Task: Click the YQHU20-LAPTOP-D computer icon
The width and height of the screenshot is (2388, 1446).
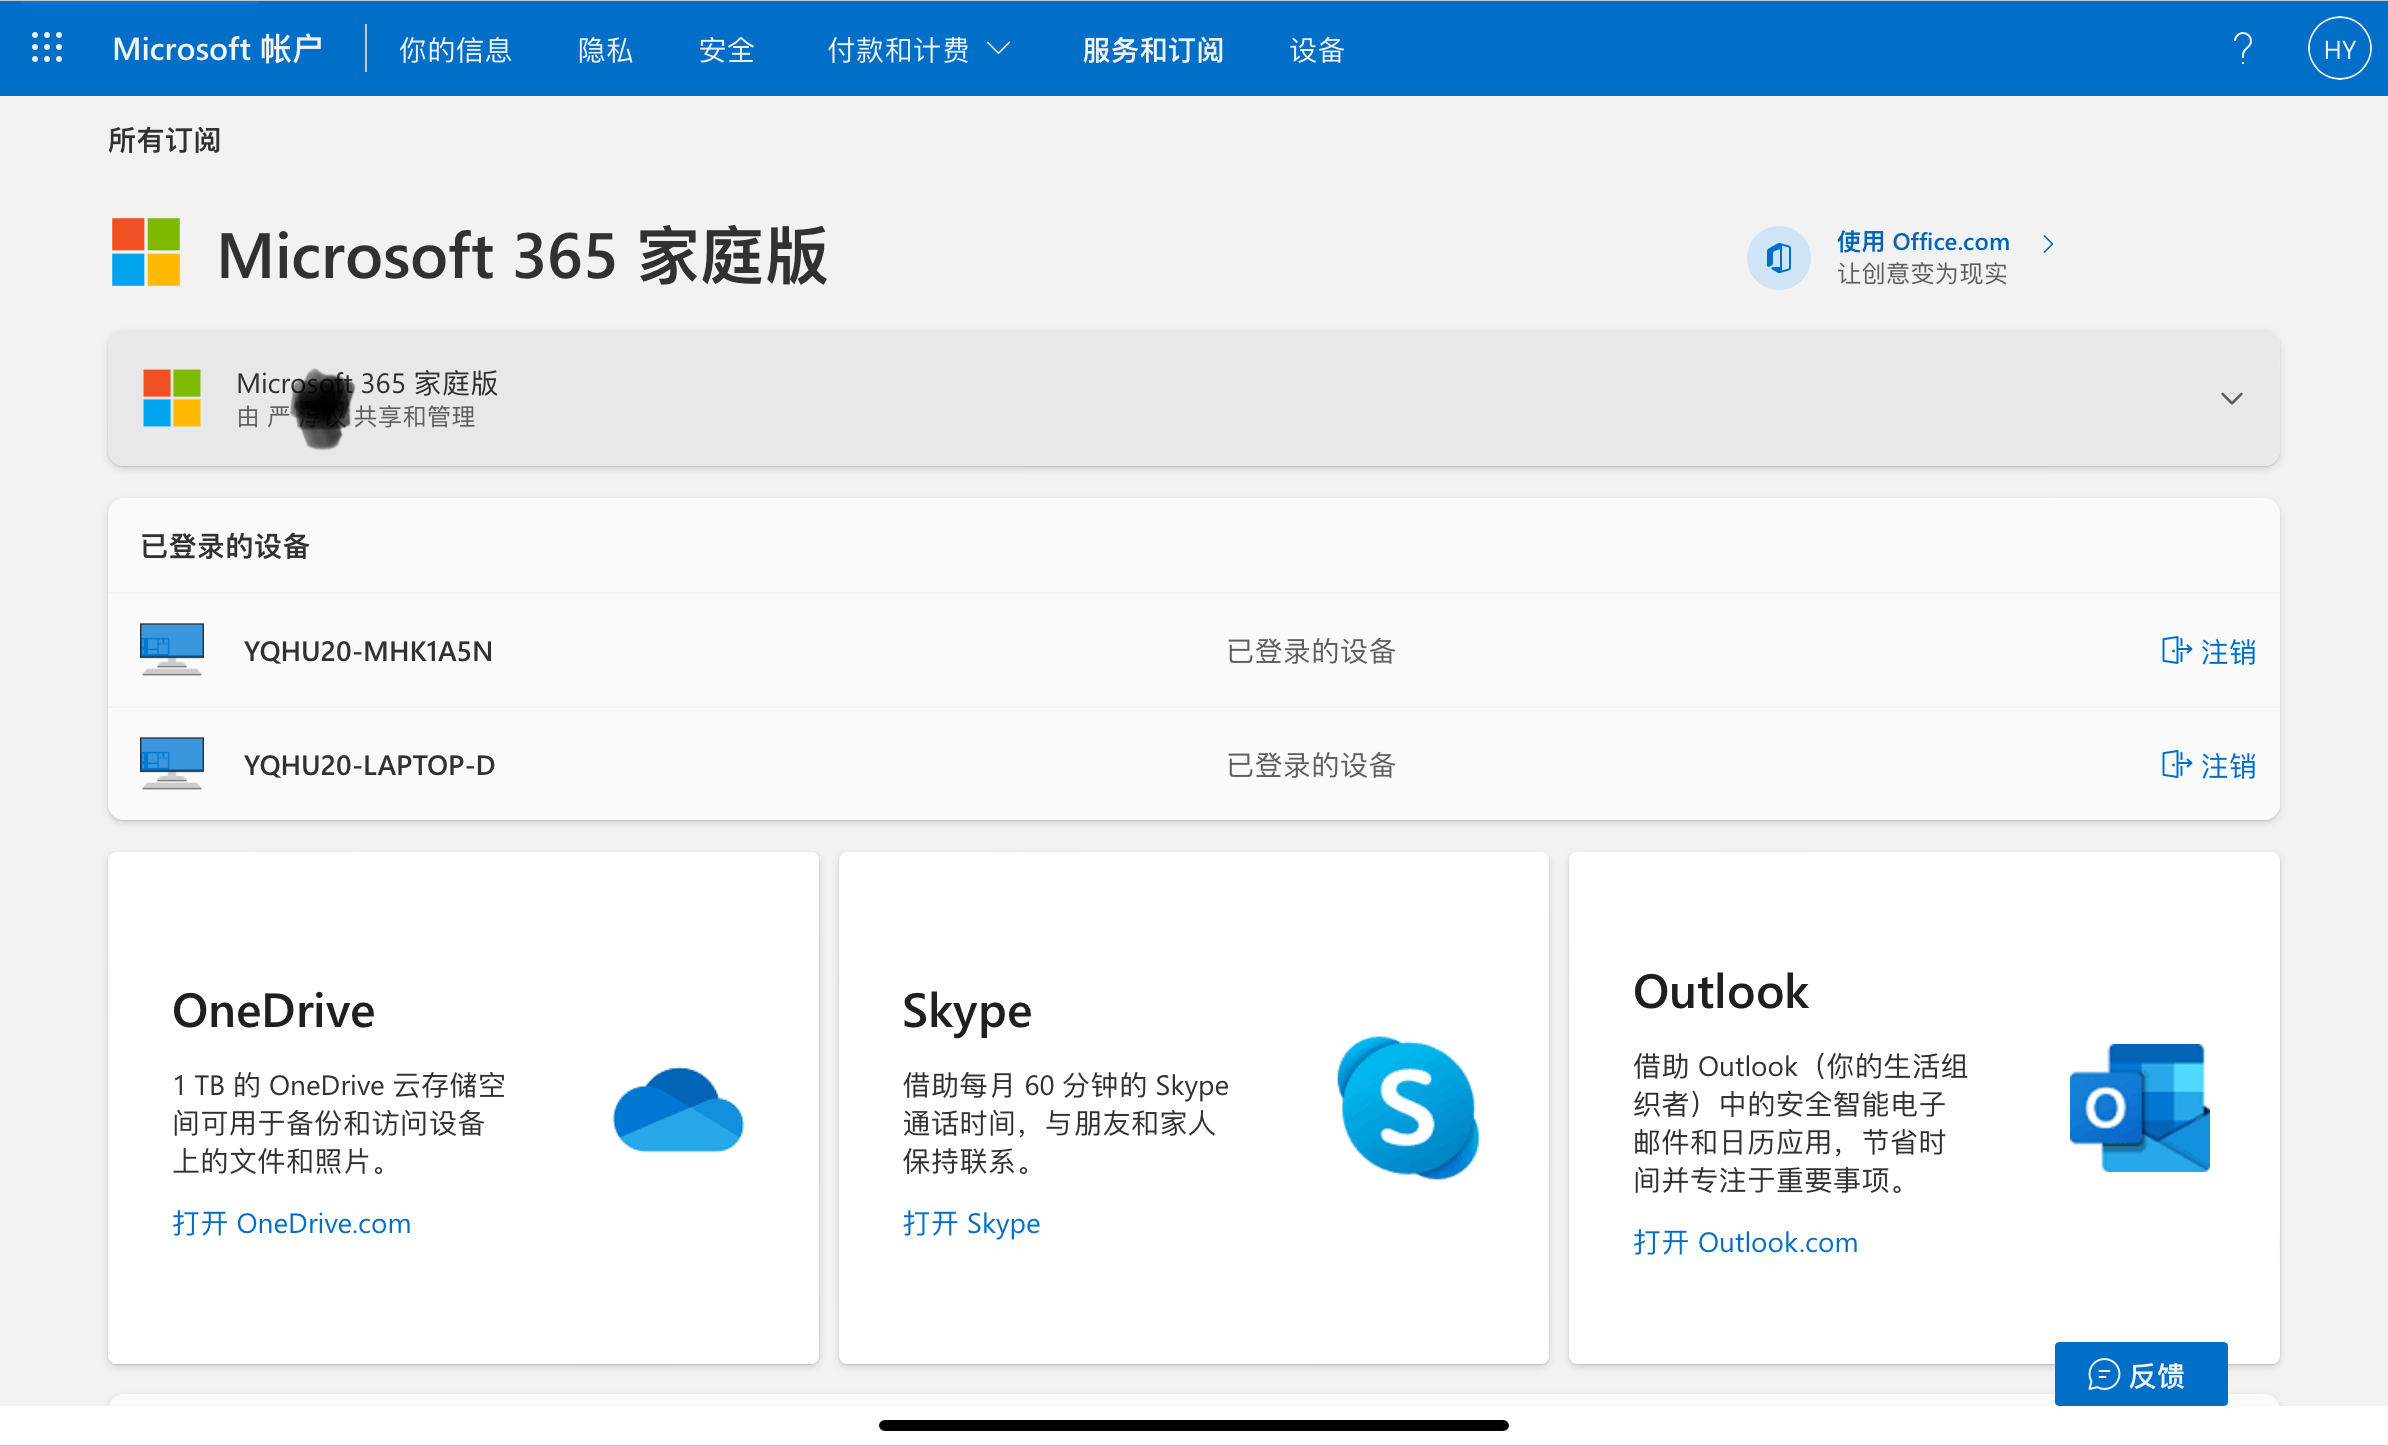Action: (x=172, y=764)
